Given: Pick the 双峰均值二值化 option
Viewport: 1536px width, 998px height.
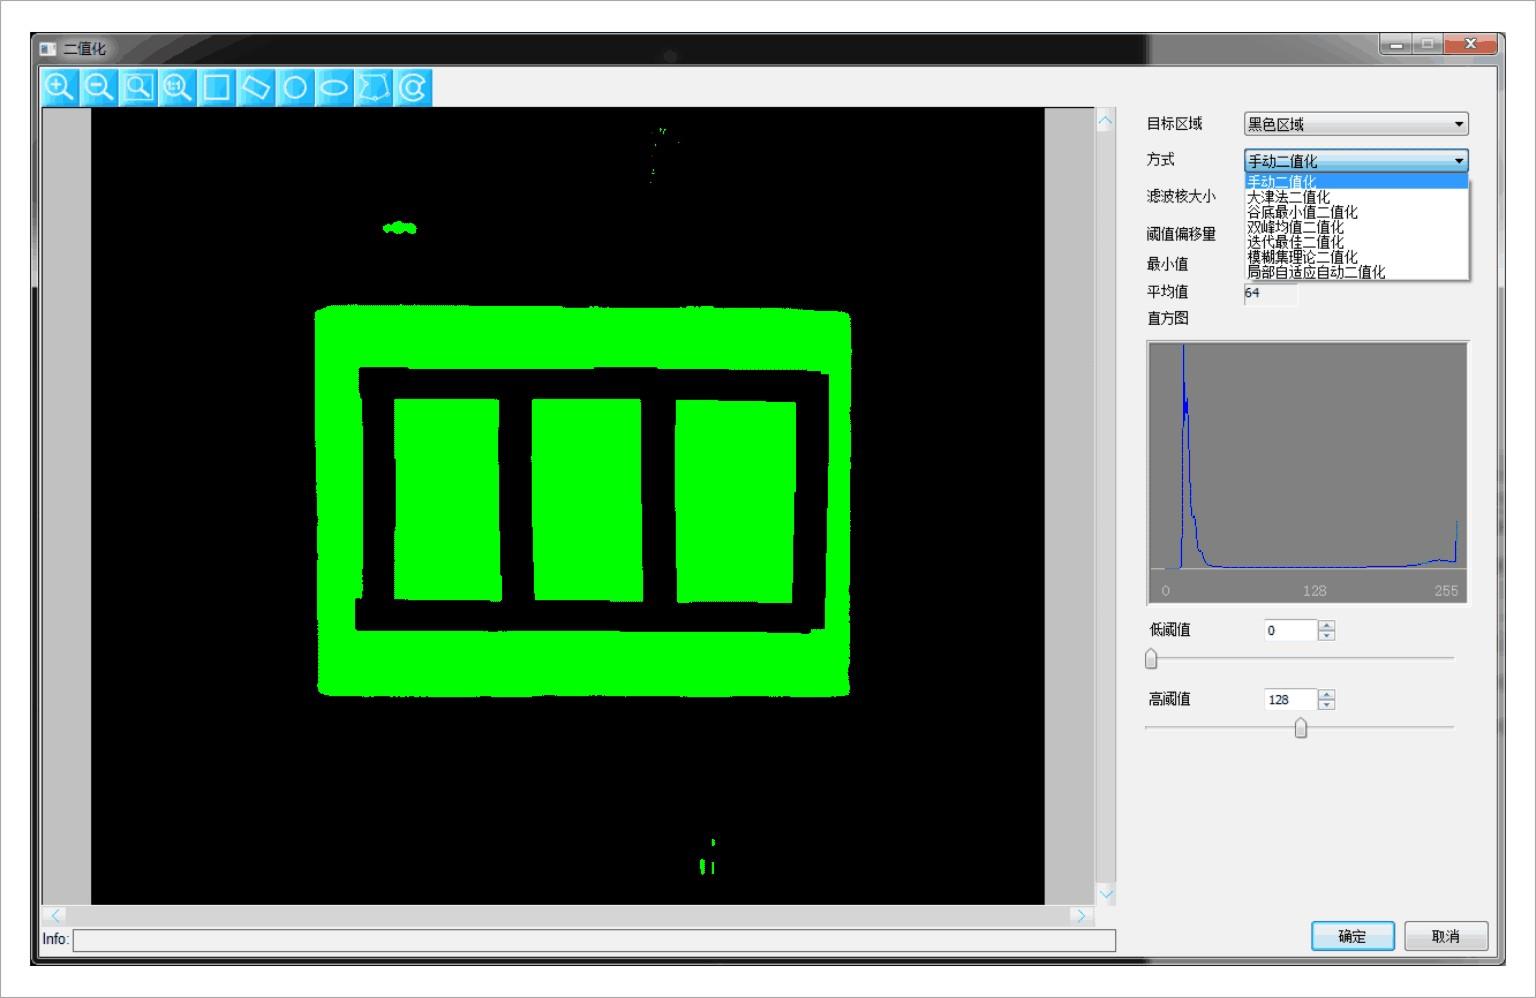Looking at the screenshot, I should coord(1295,227).
